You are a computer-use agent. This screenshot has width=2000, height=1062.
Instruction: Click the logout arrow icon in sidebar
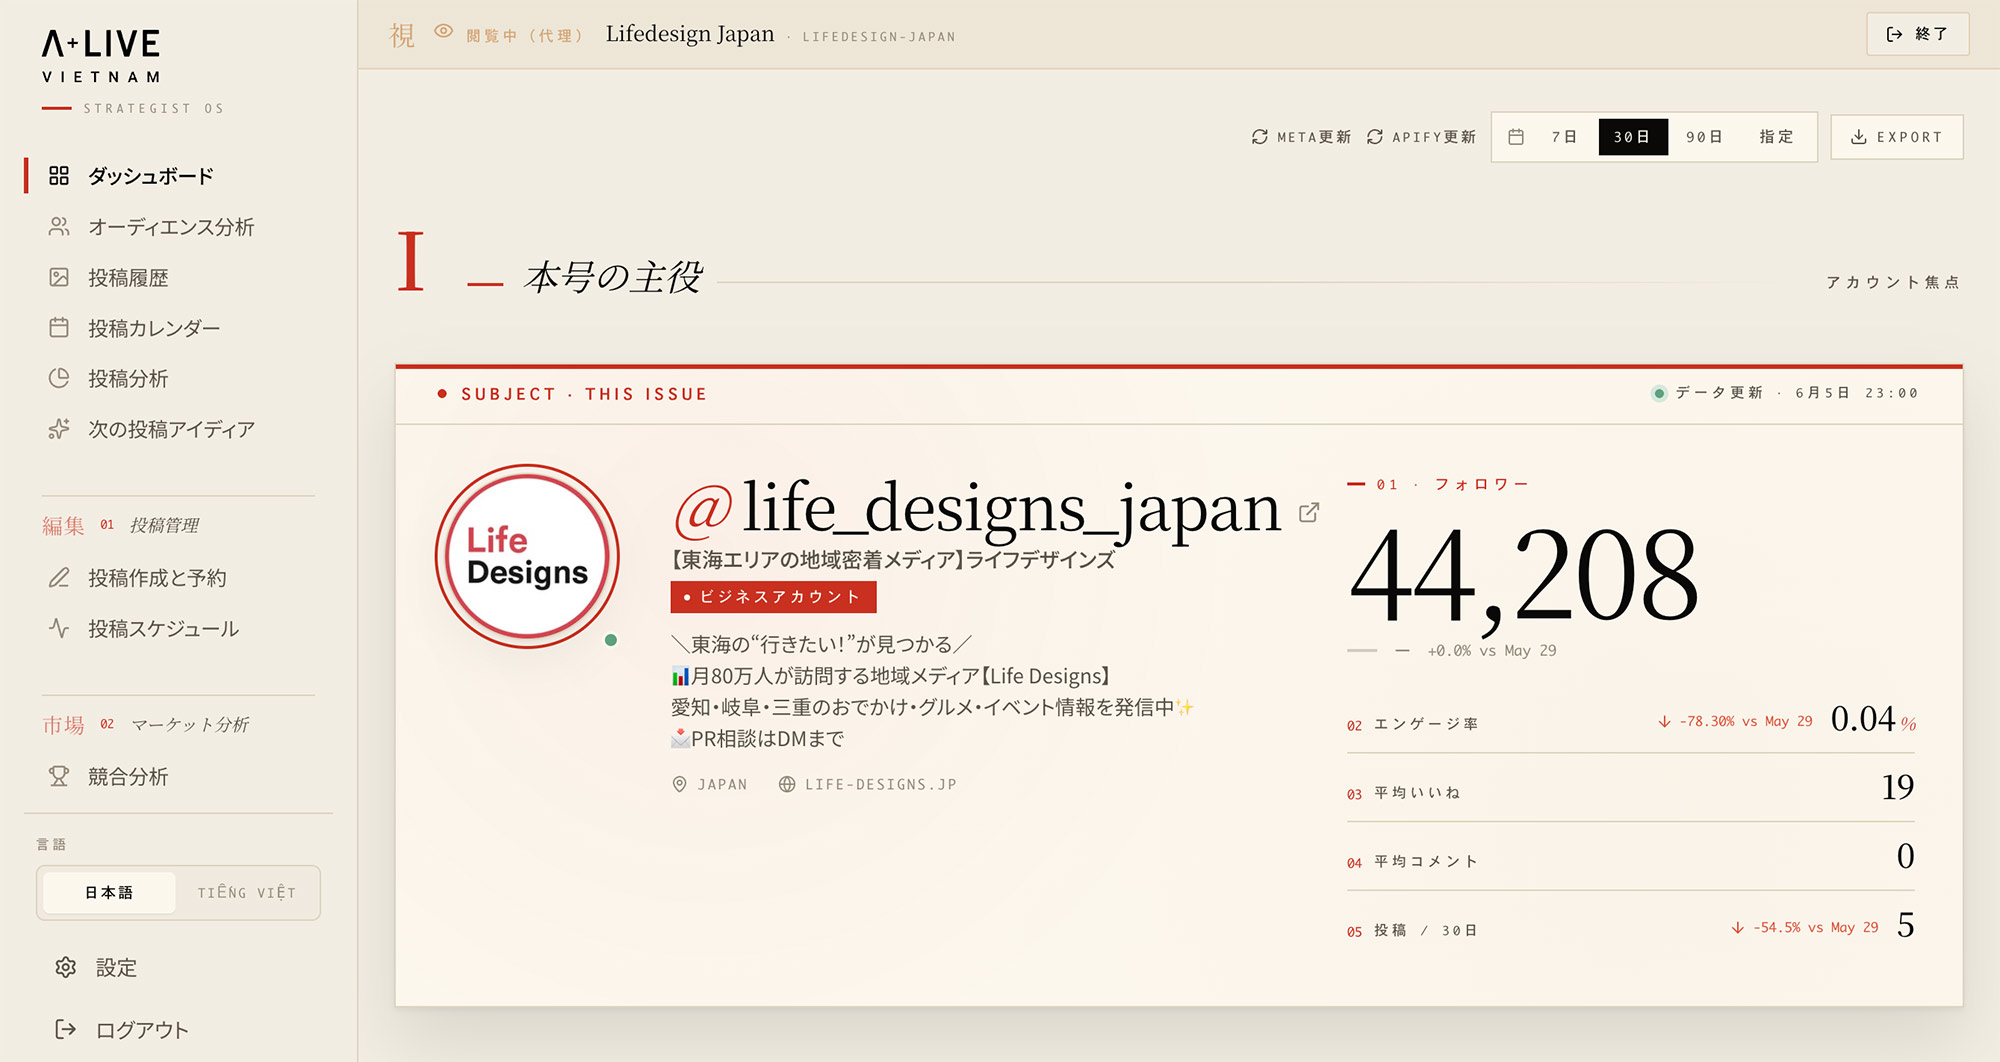point(66,1029)
